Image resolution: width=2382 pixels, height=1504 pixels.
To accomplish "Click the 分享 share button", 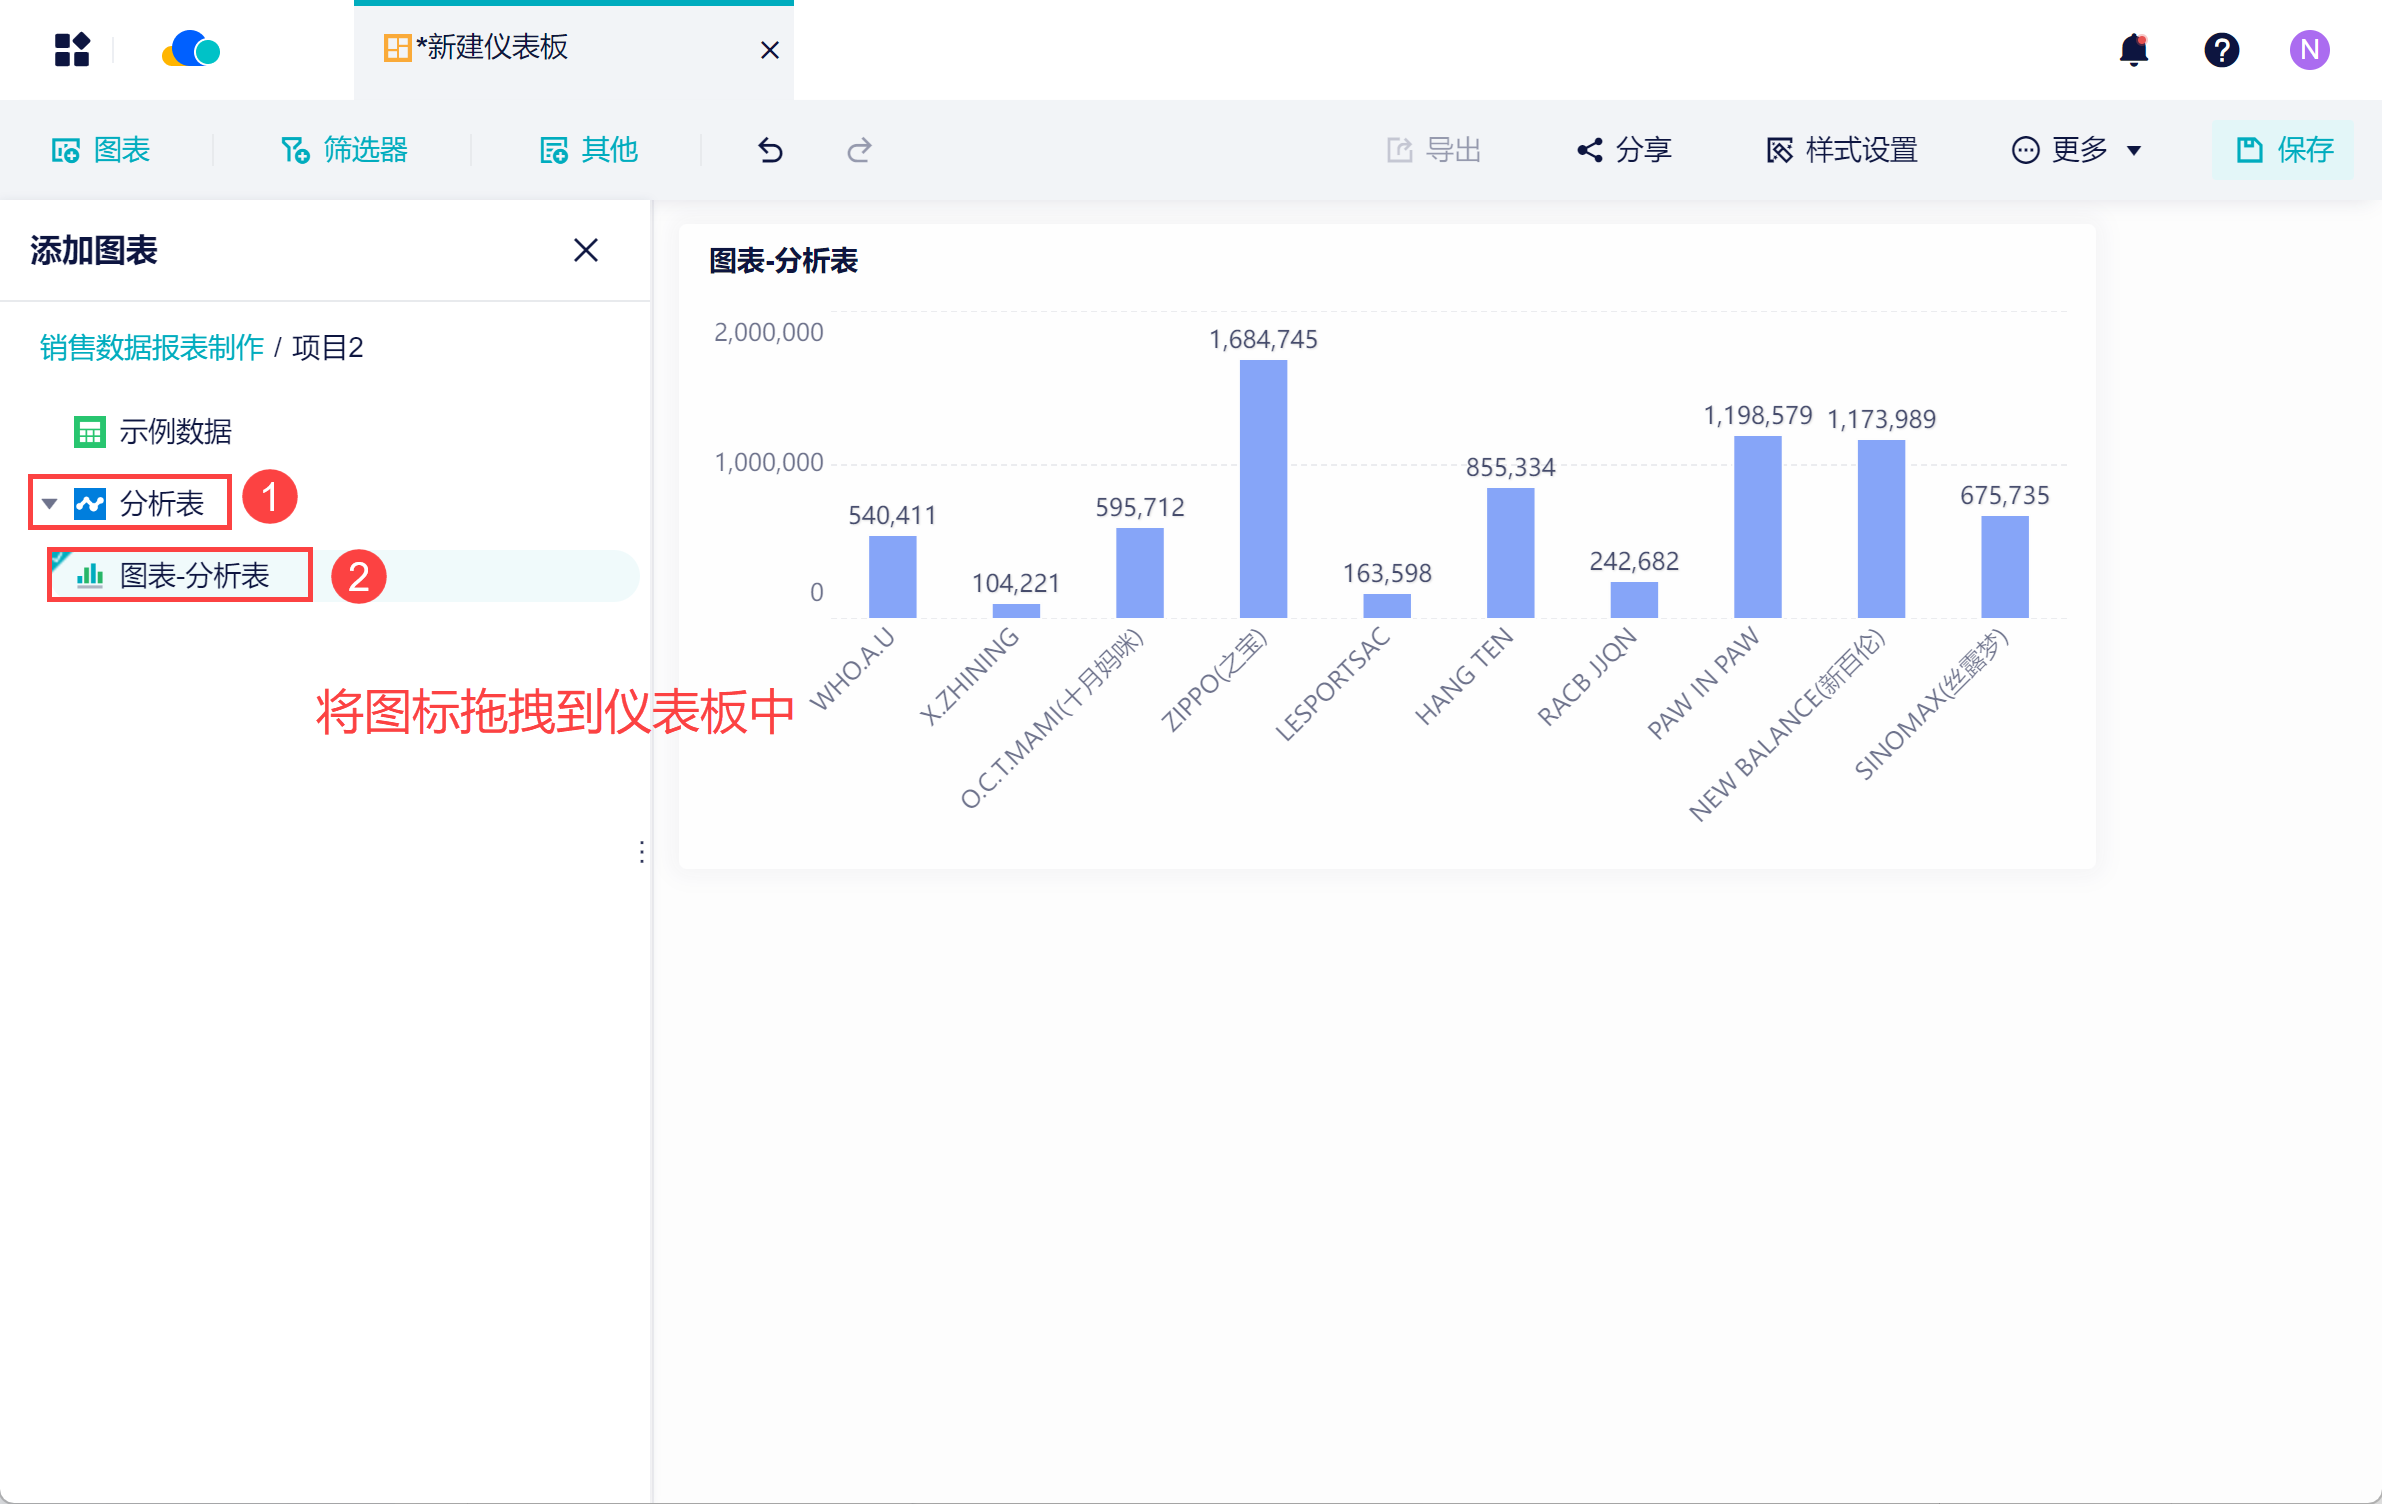I will pos(1624,150).
